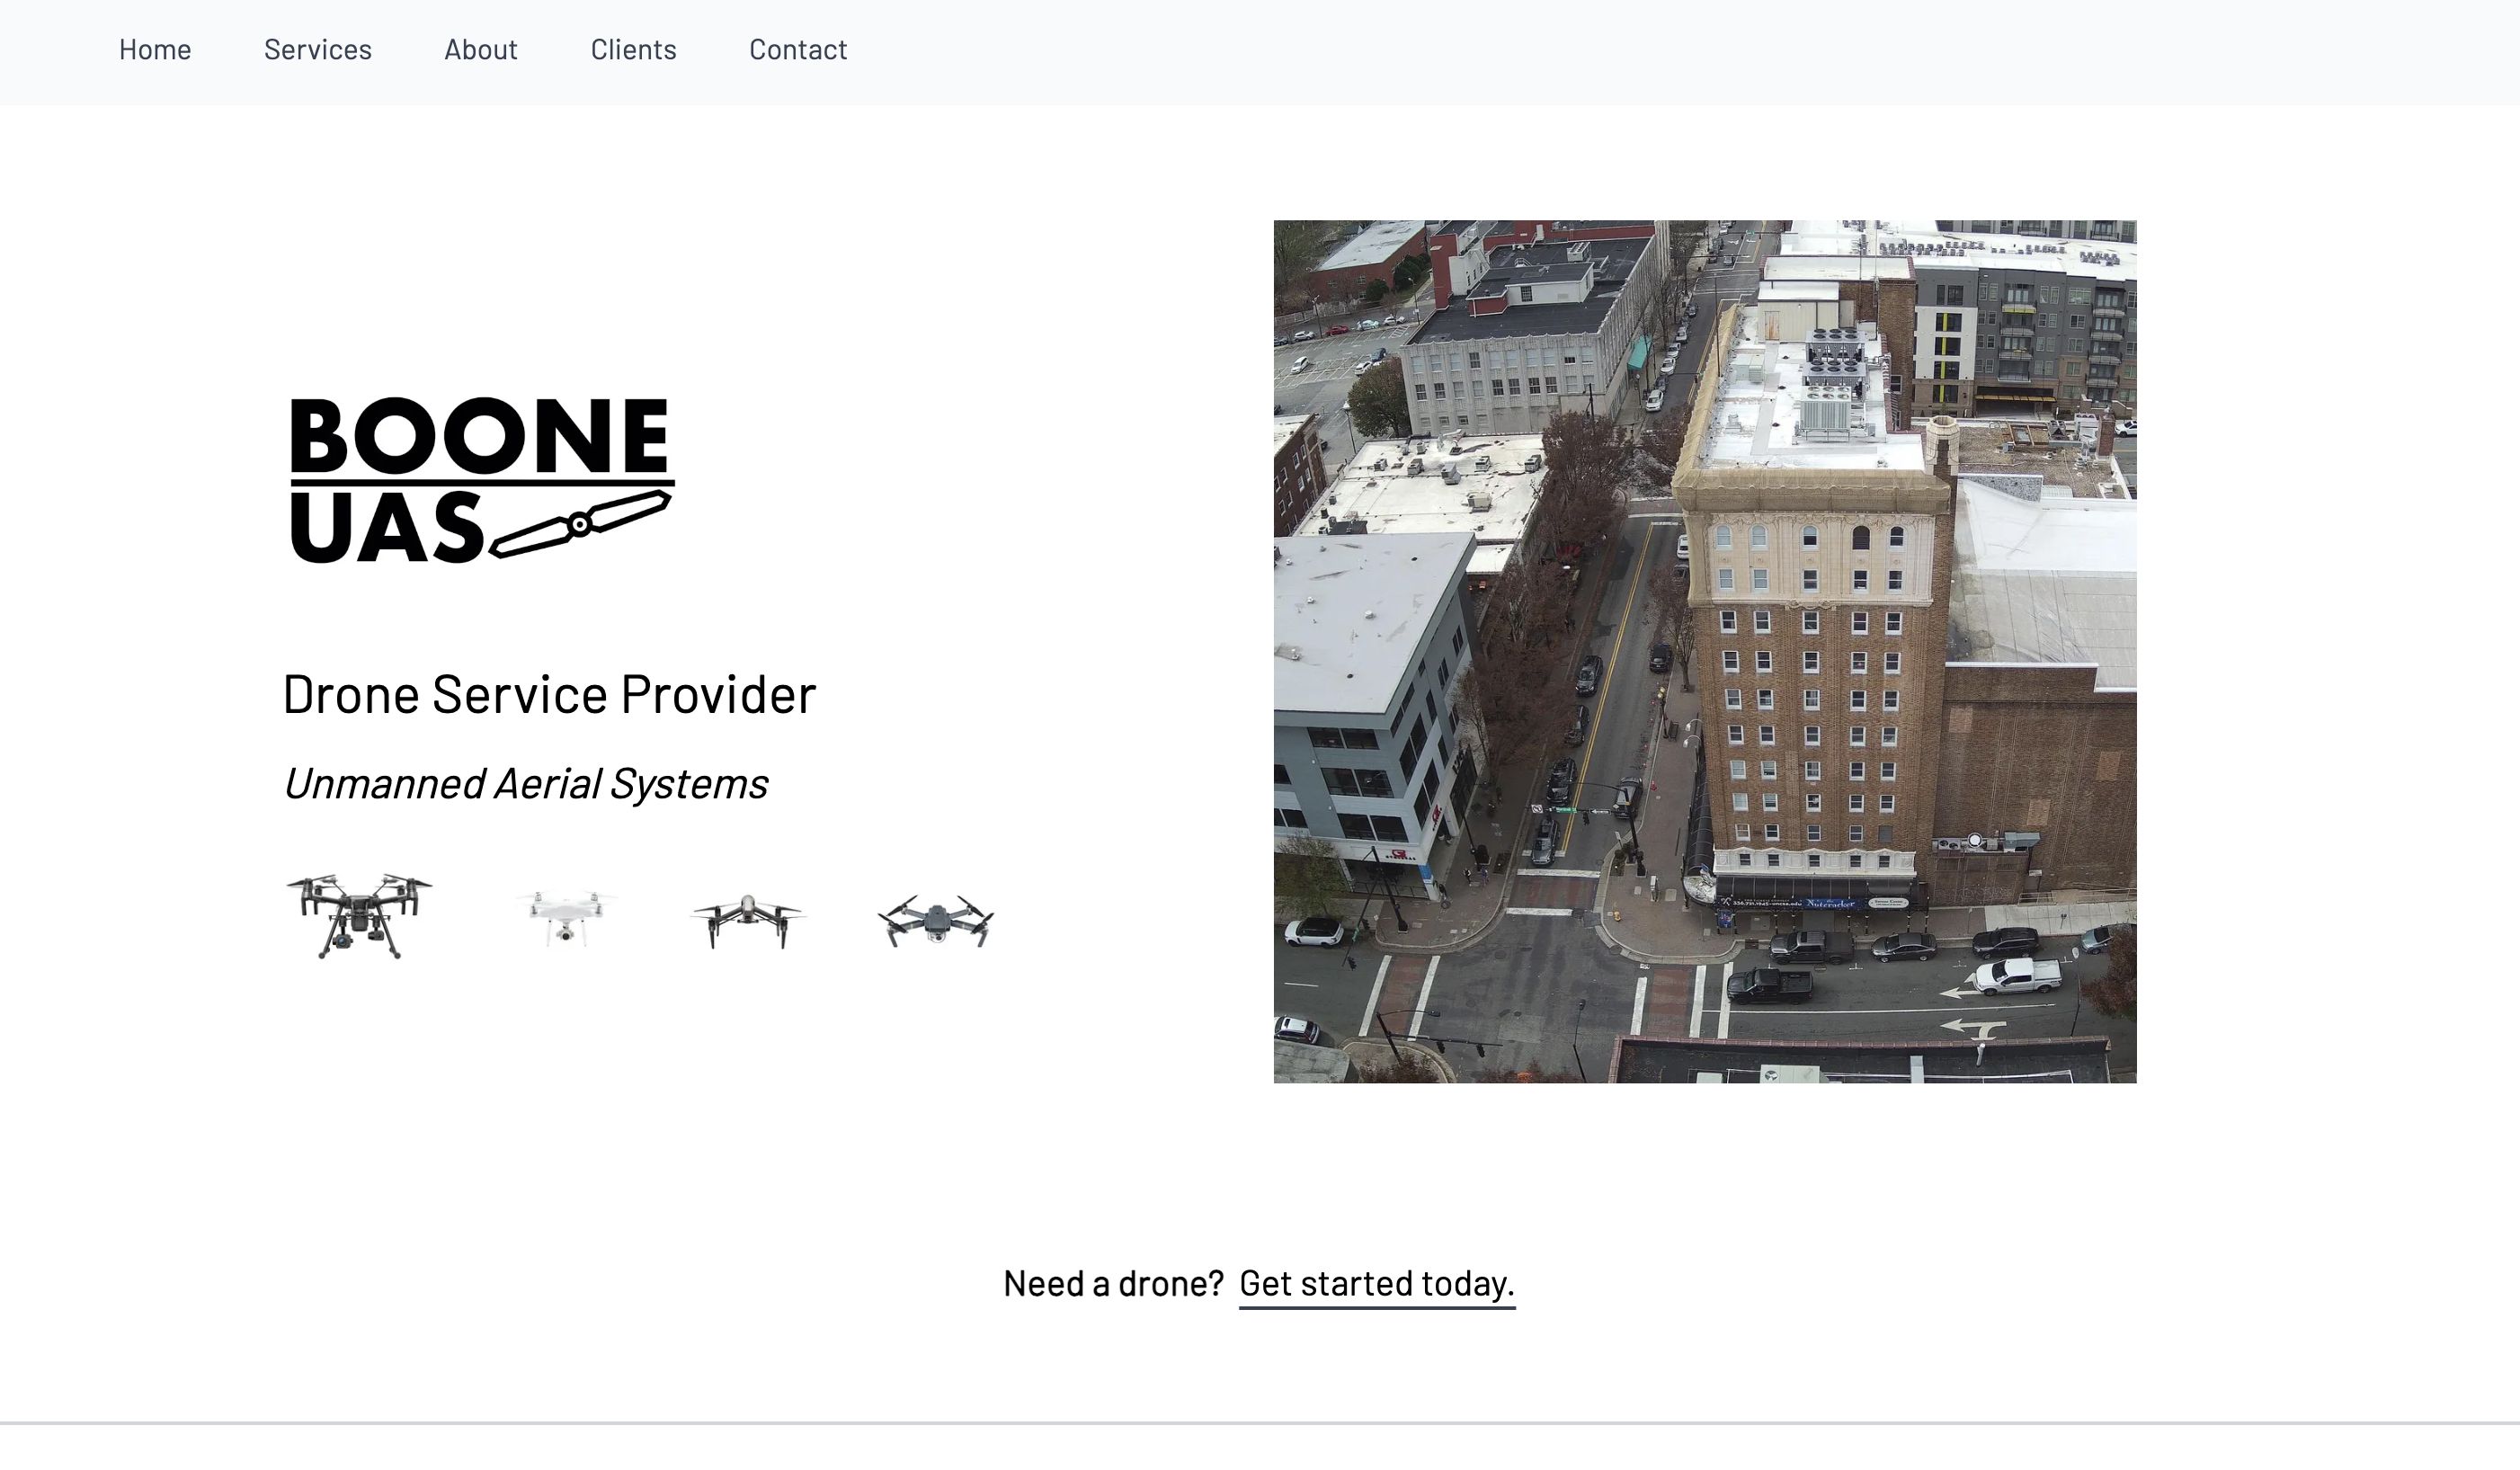Click the 'Drone Service Provider' heading
2520x1470 pixels.
(x=549, y=694)
